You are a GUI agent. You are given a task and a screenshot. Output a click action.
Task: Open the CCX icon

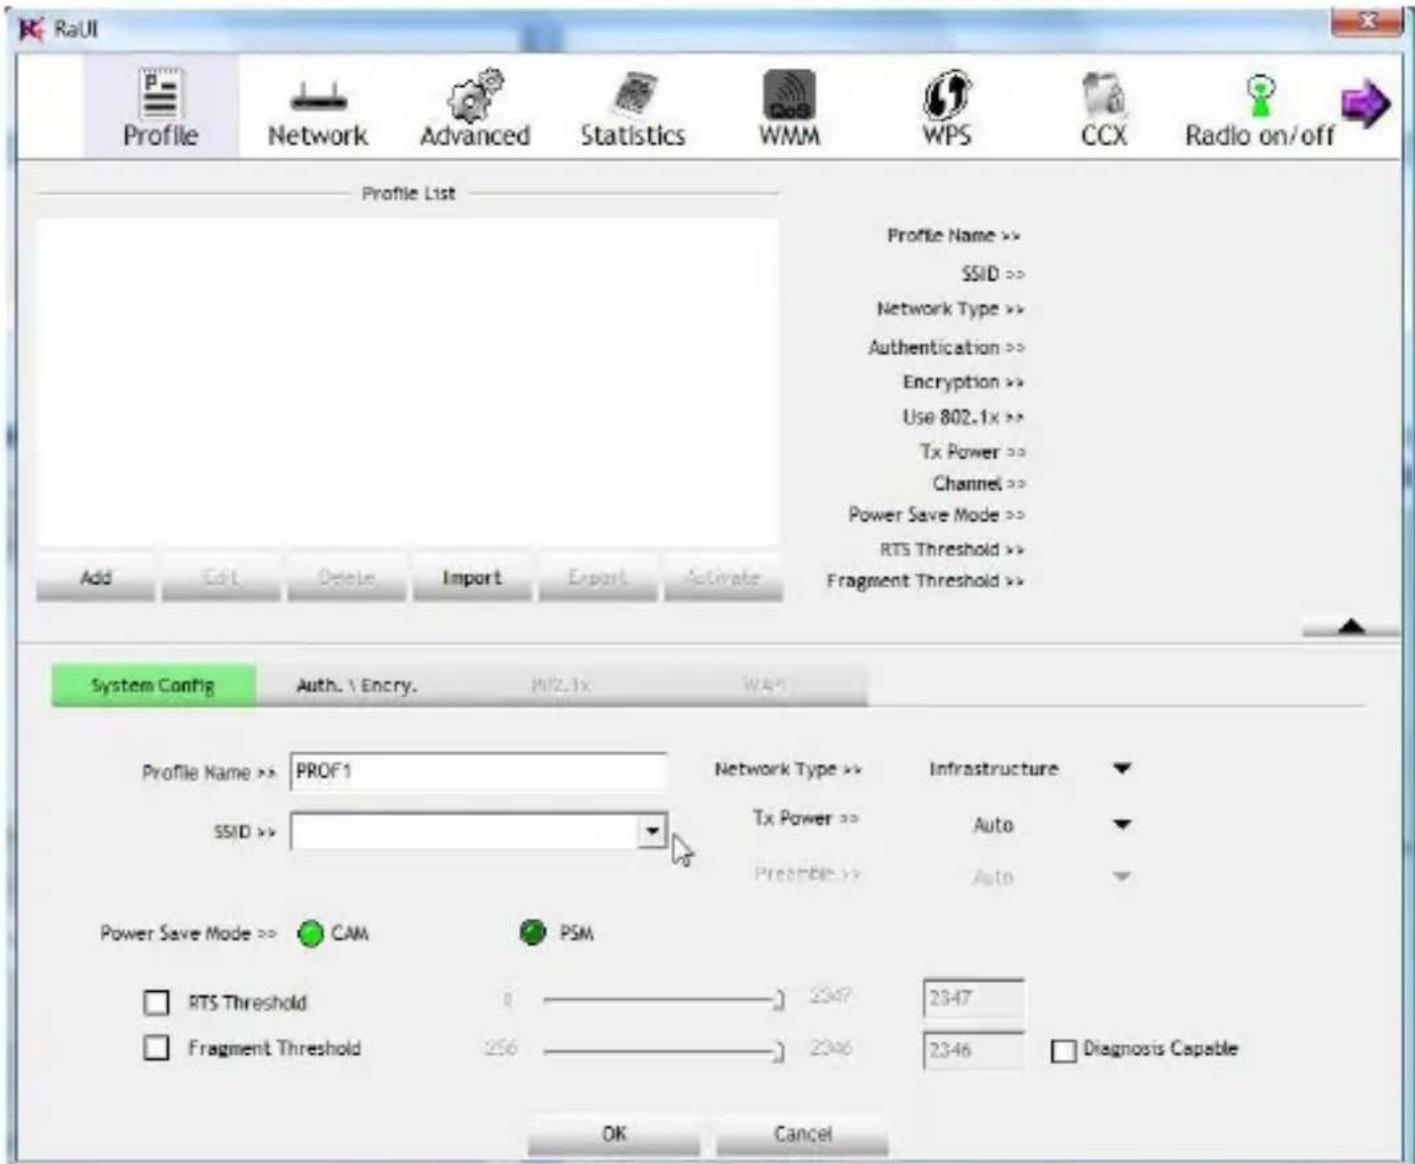[1104, 95]
